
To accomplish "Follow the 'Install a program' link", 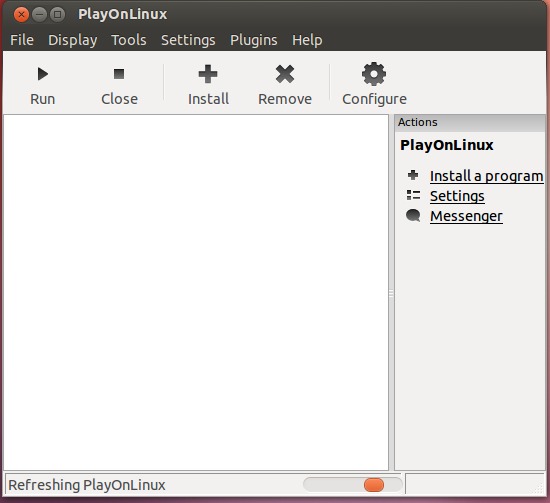I will pos(487,176).
